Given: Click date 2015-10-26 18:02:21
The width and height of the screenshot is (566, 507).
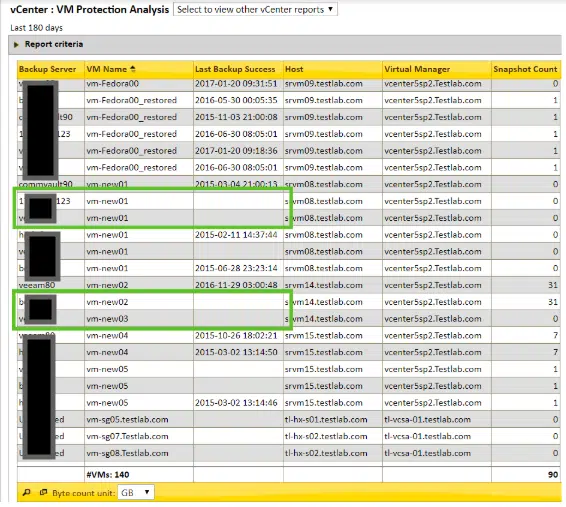Looking at the screenshot, I should coord(236,336).
